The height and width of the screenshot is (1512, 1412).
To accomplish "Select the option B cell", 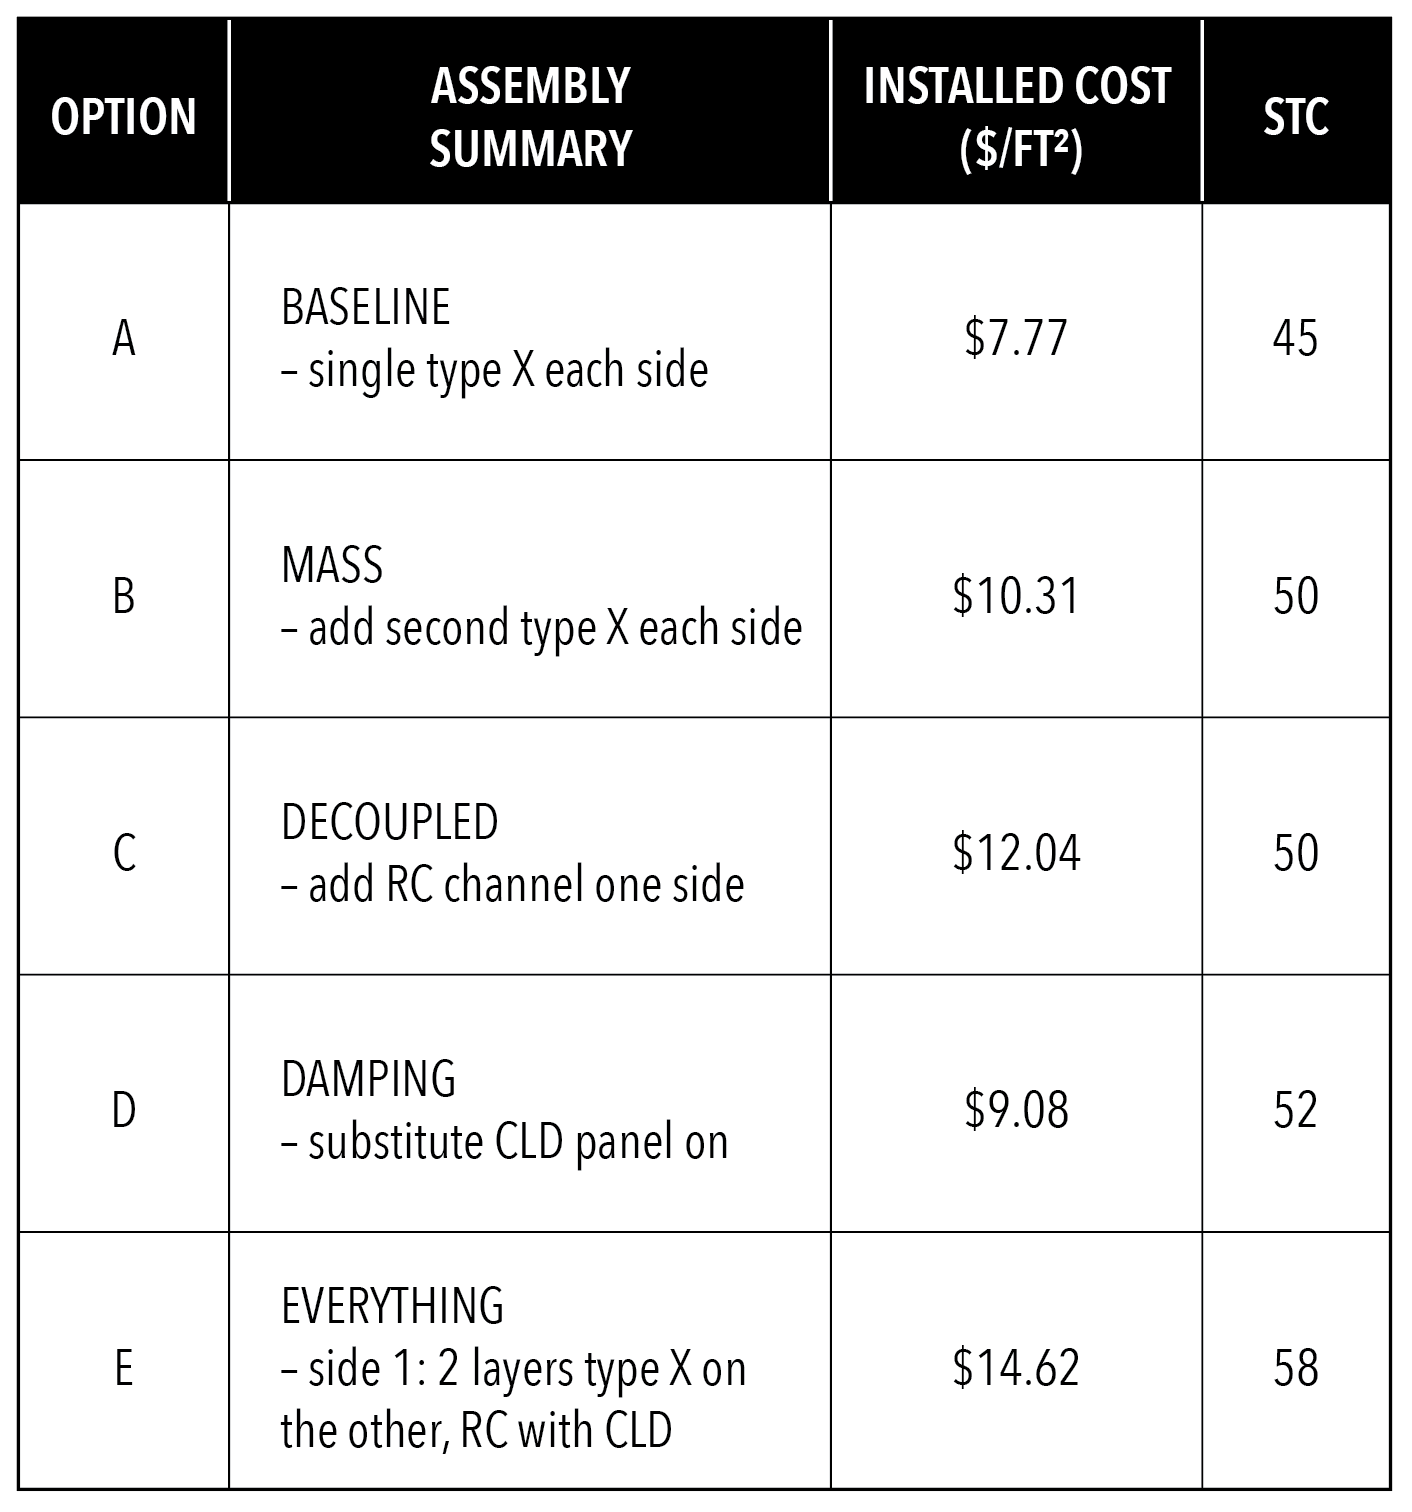I will click(x=123, y=595).
